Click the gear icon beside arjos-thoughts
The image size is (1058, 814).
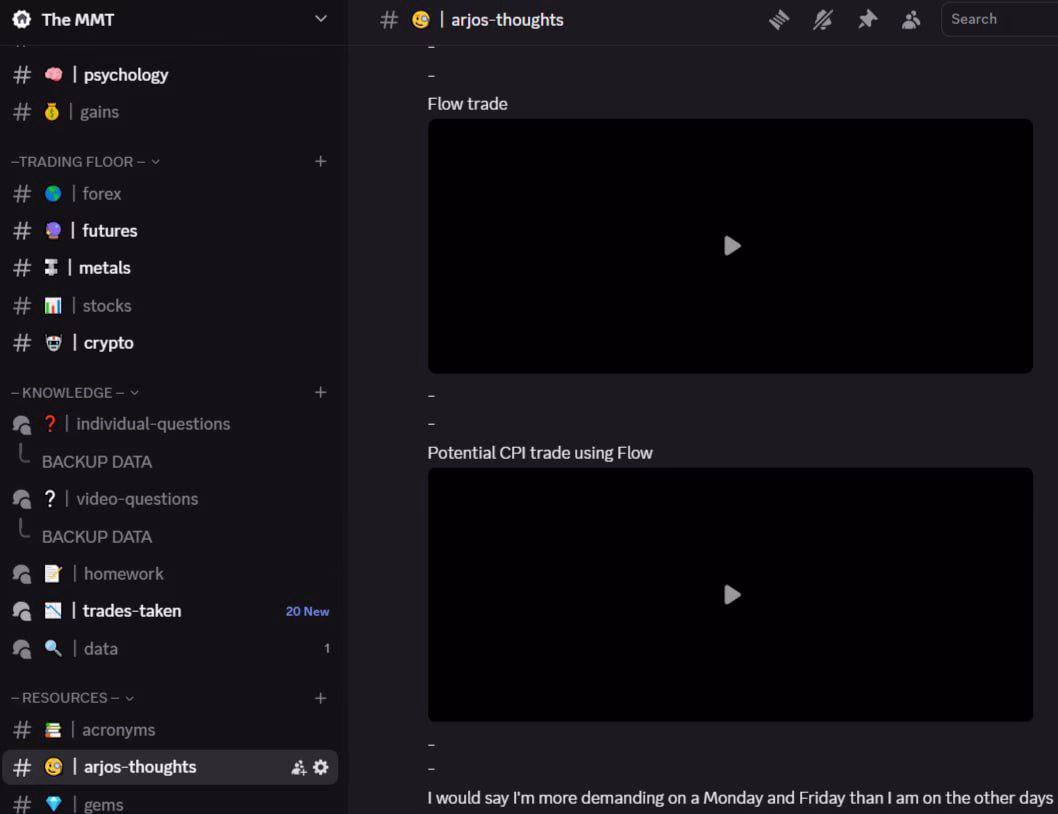(320, 767)
